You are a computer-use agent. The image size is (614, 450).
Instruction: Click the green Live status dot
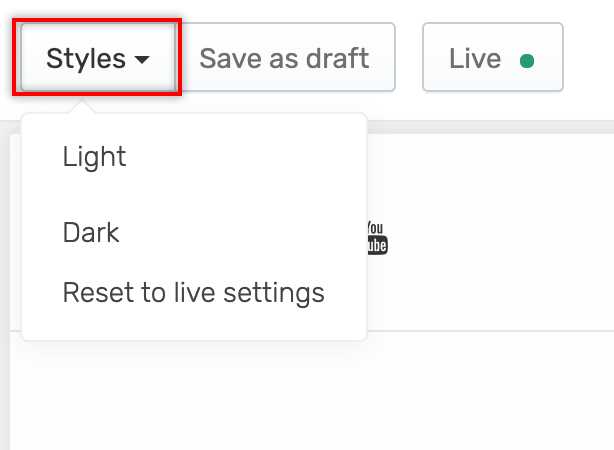527,61
